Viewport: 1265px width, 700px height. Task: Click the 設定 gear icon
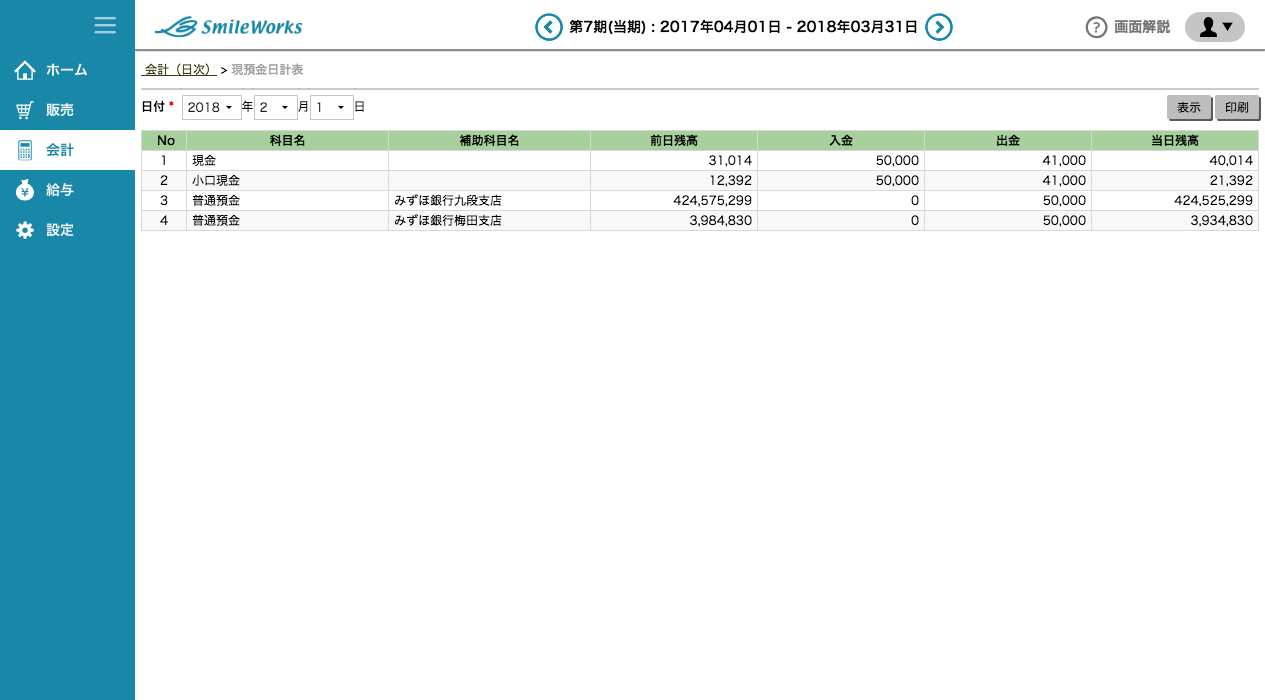25,230
